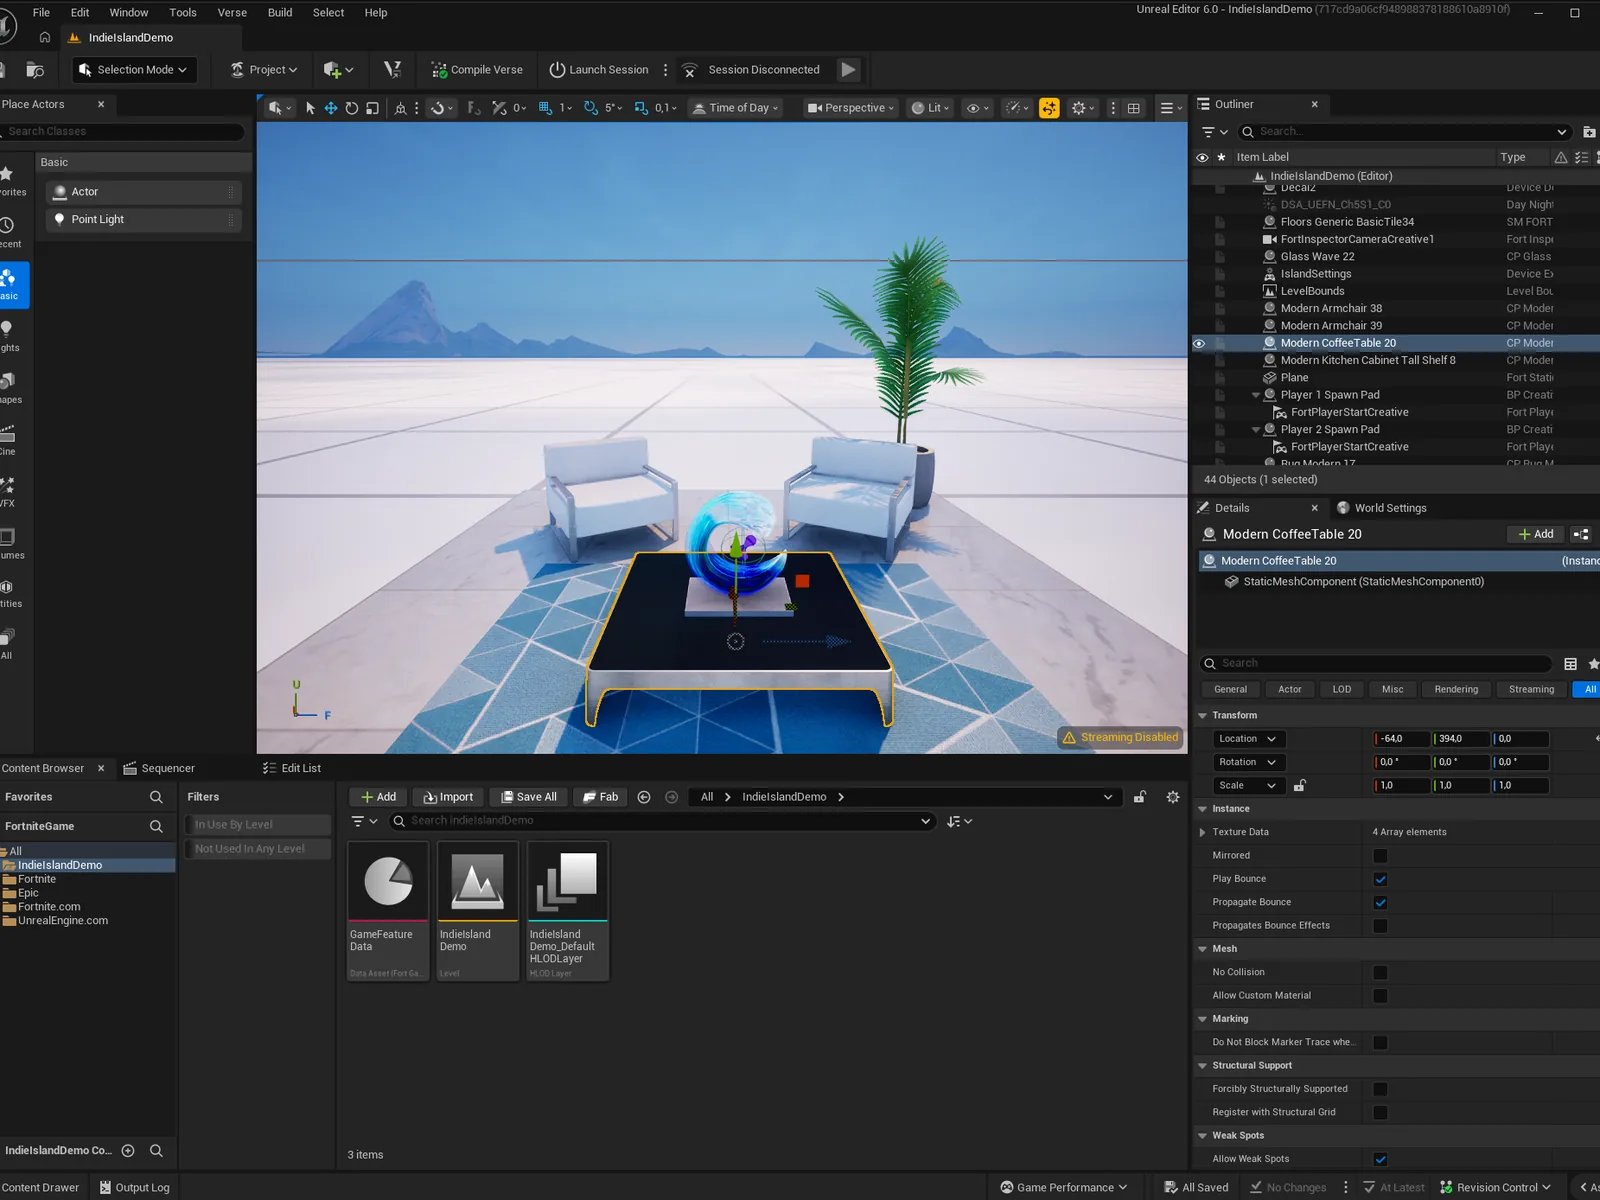
Task: Click Outliner search field
Action: tap(1405, 132)
